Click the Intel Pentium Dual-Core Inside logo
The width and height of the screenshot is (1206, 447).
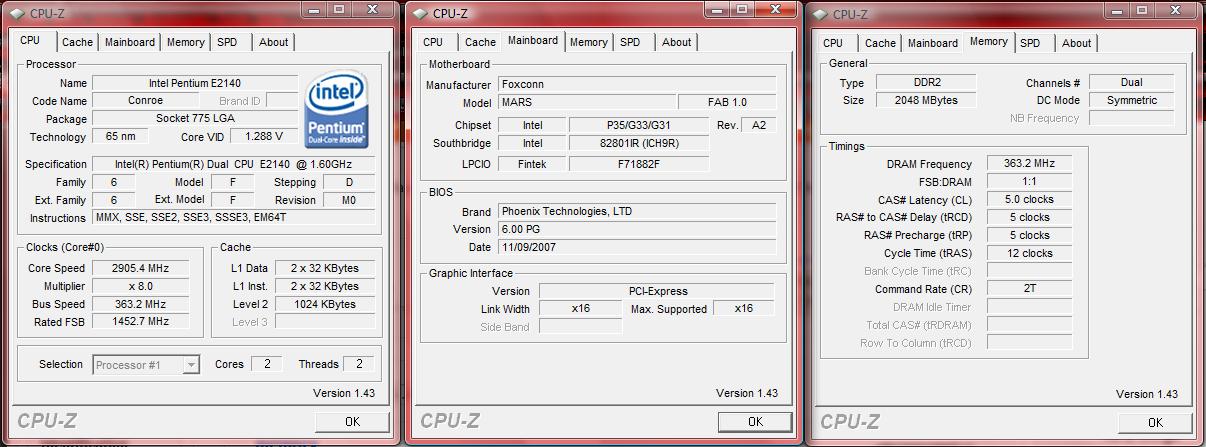pyautogui.click(x=338, y=109)
